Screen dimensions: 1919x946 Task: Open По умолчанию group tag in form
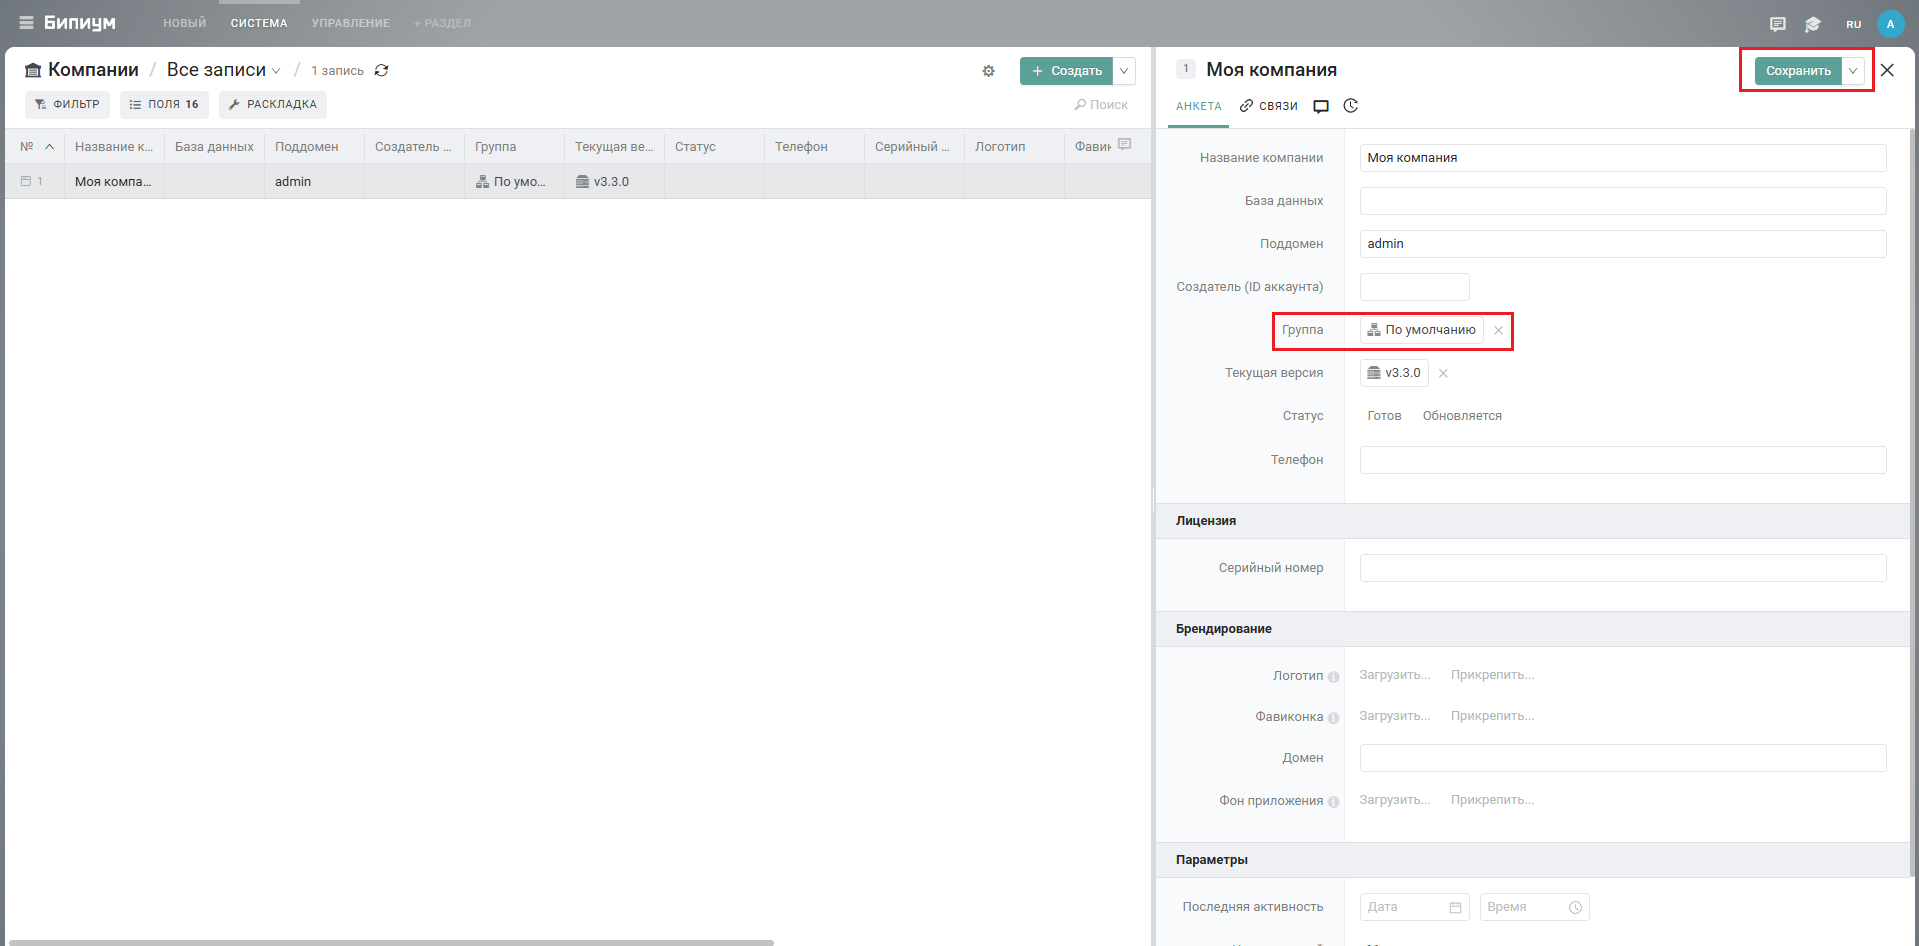pyautogui.click(x=1421, y=330)
